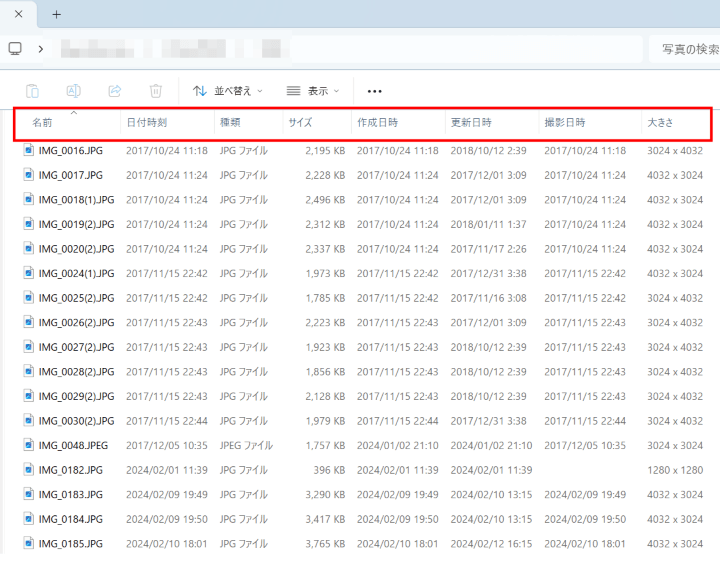This screenshot has width=720, height=576.
Task: Select file IMG_0025(2).JPG
Action: coord(76,298)
